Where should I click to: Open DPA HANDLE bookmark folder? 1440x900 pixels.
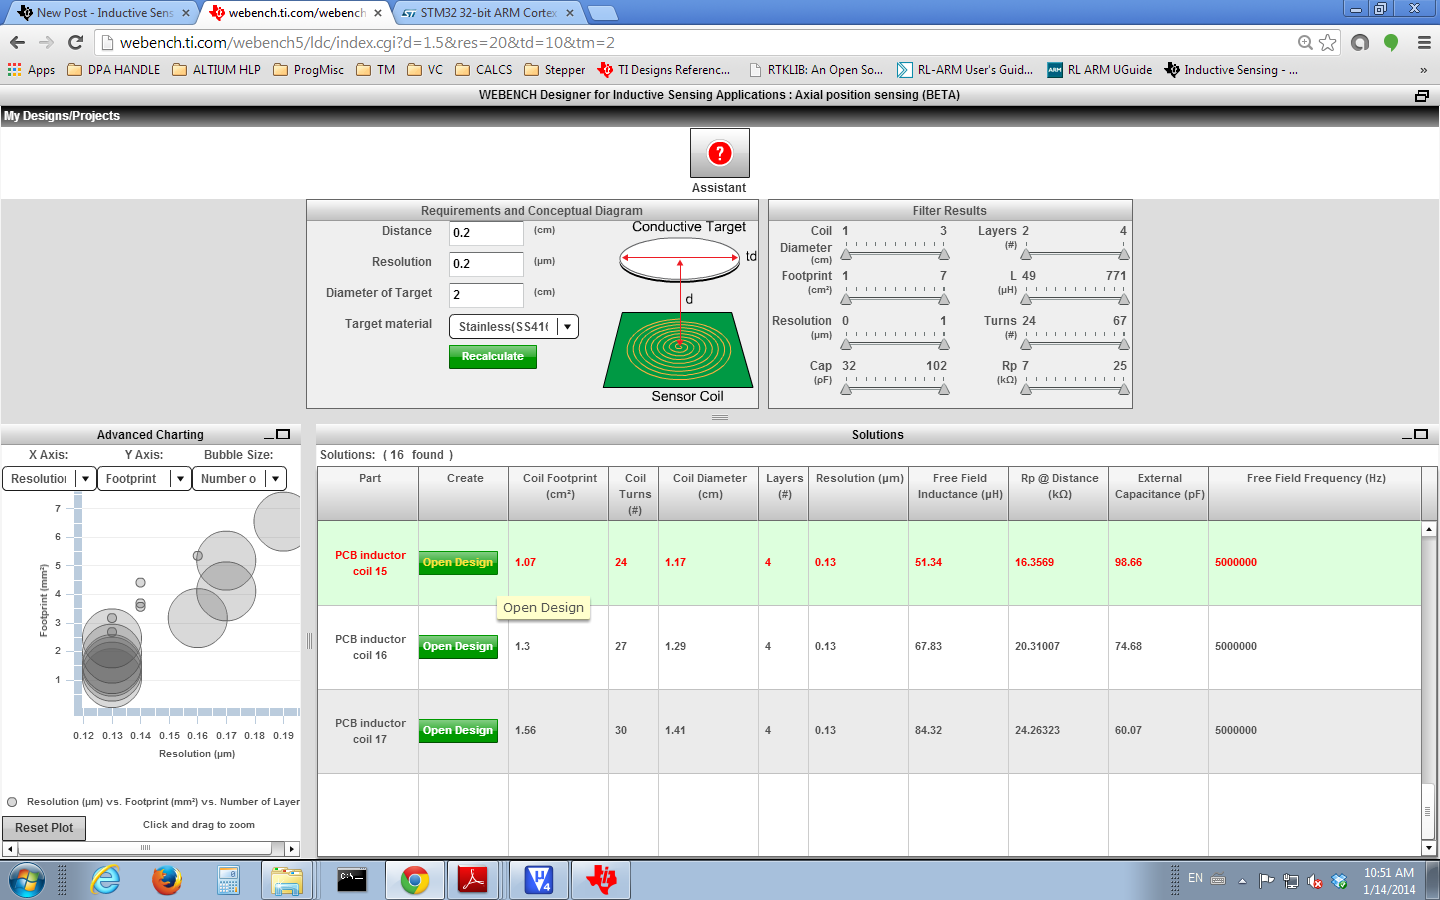coord(113,70)
